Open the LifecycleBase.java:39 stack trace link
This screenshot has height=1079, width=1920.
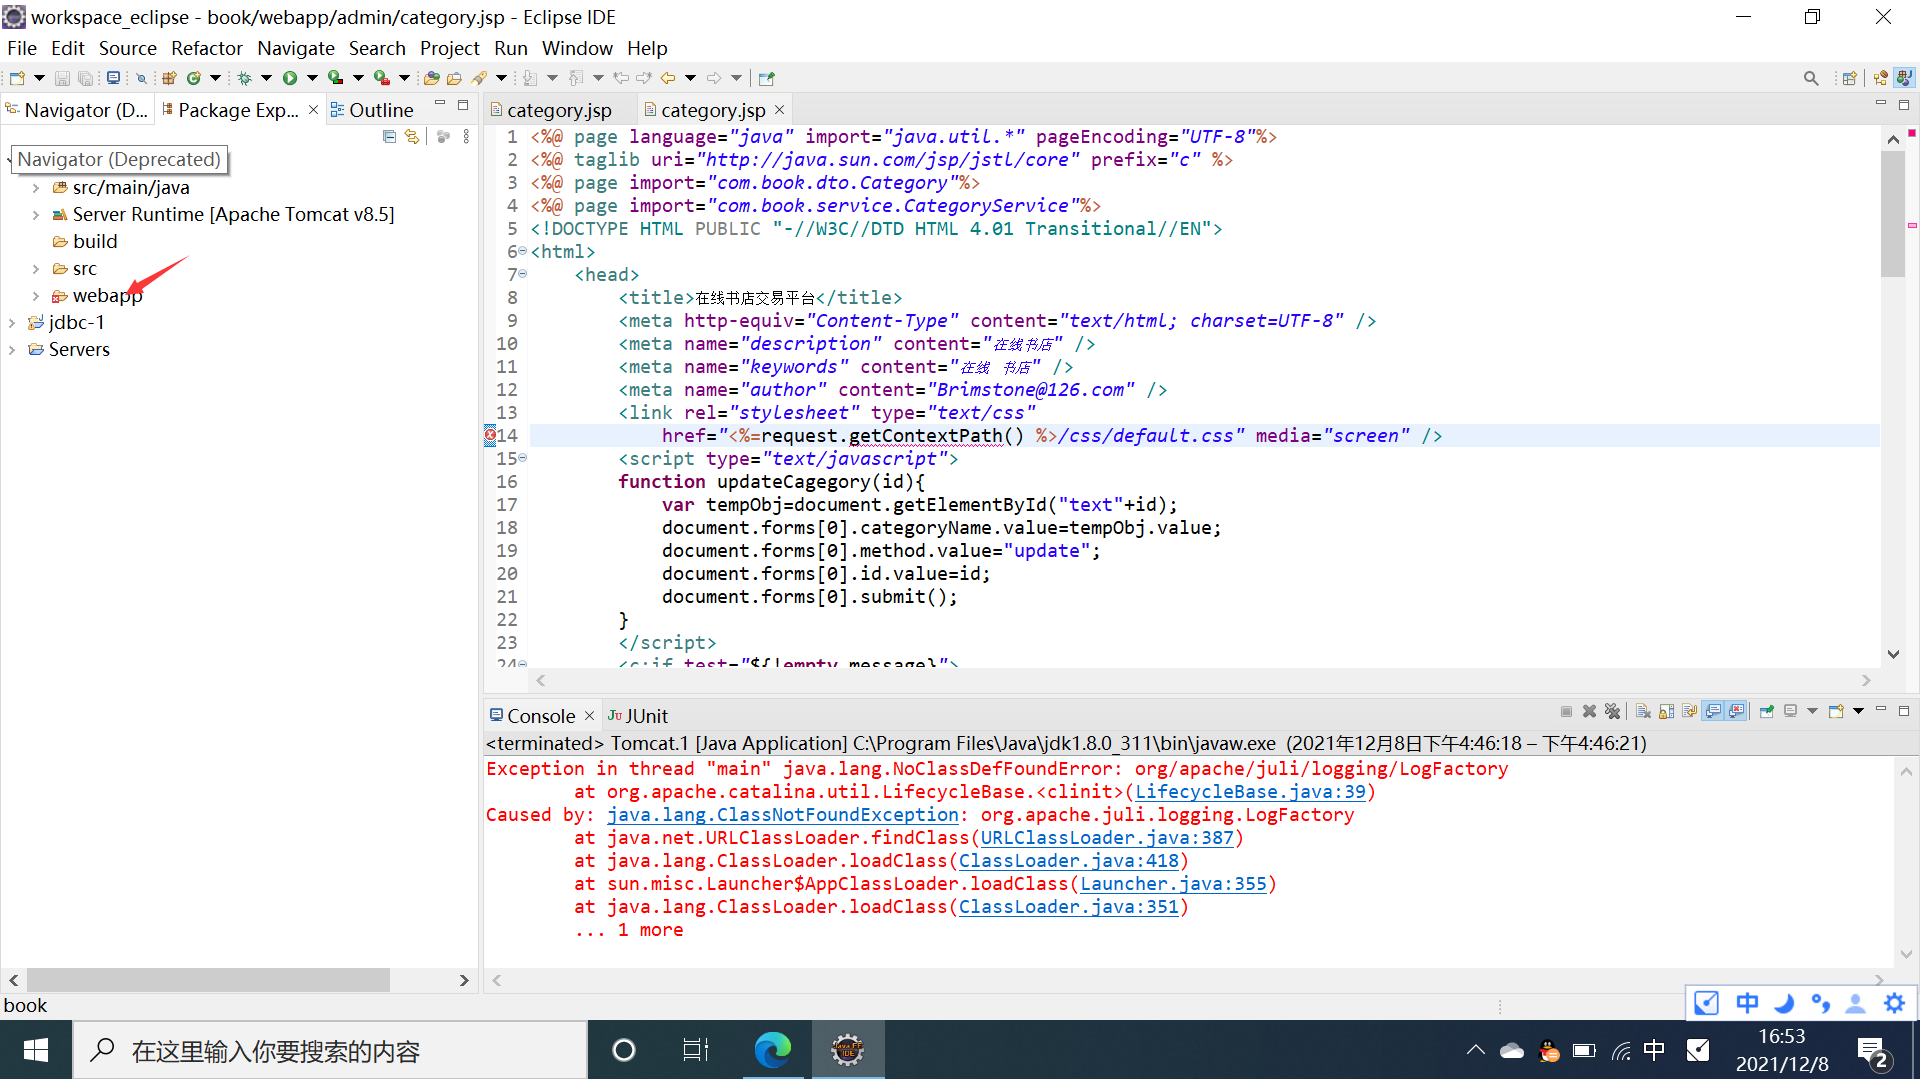1250,792
